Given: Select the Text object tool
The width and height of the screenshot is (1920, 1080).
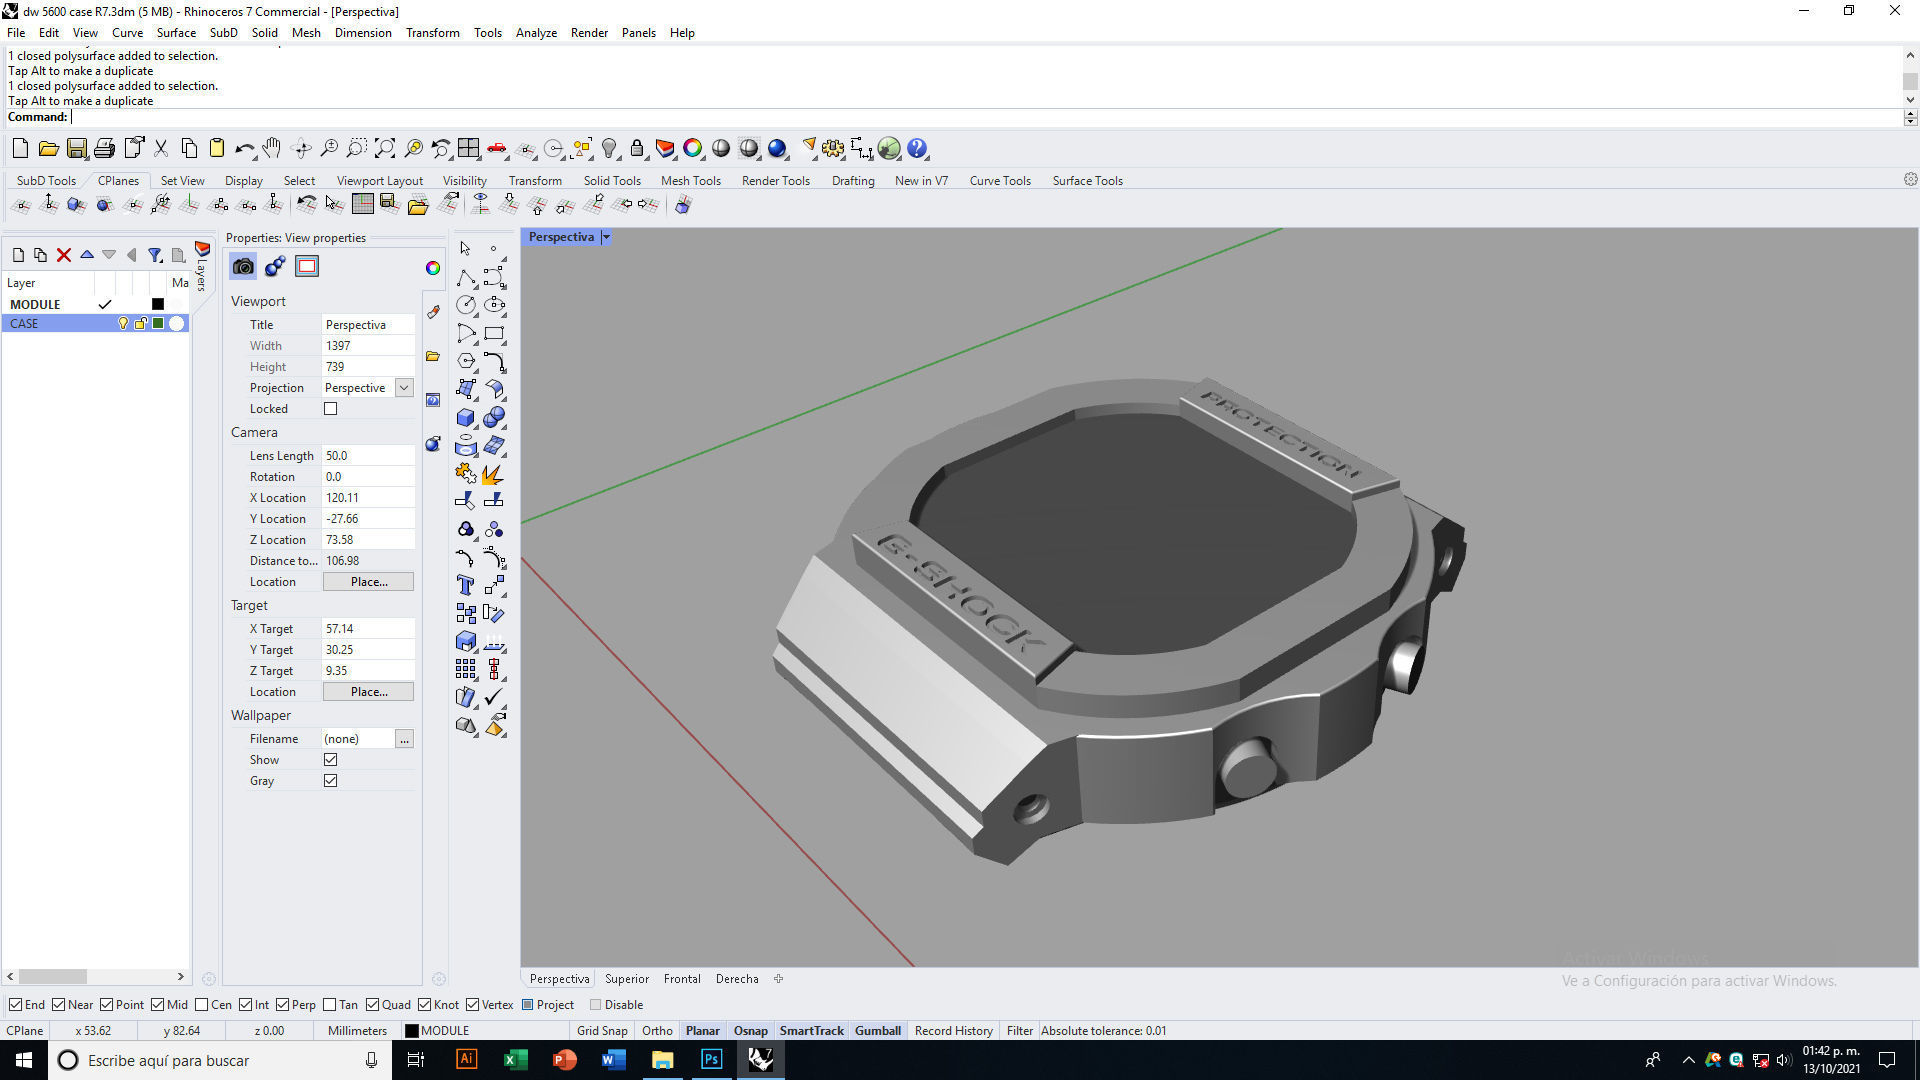Looking at the screenshot, I should (465, 585).
